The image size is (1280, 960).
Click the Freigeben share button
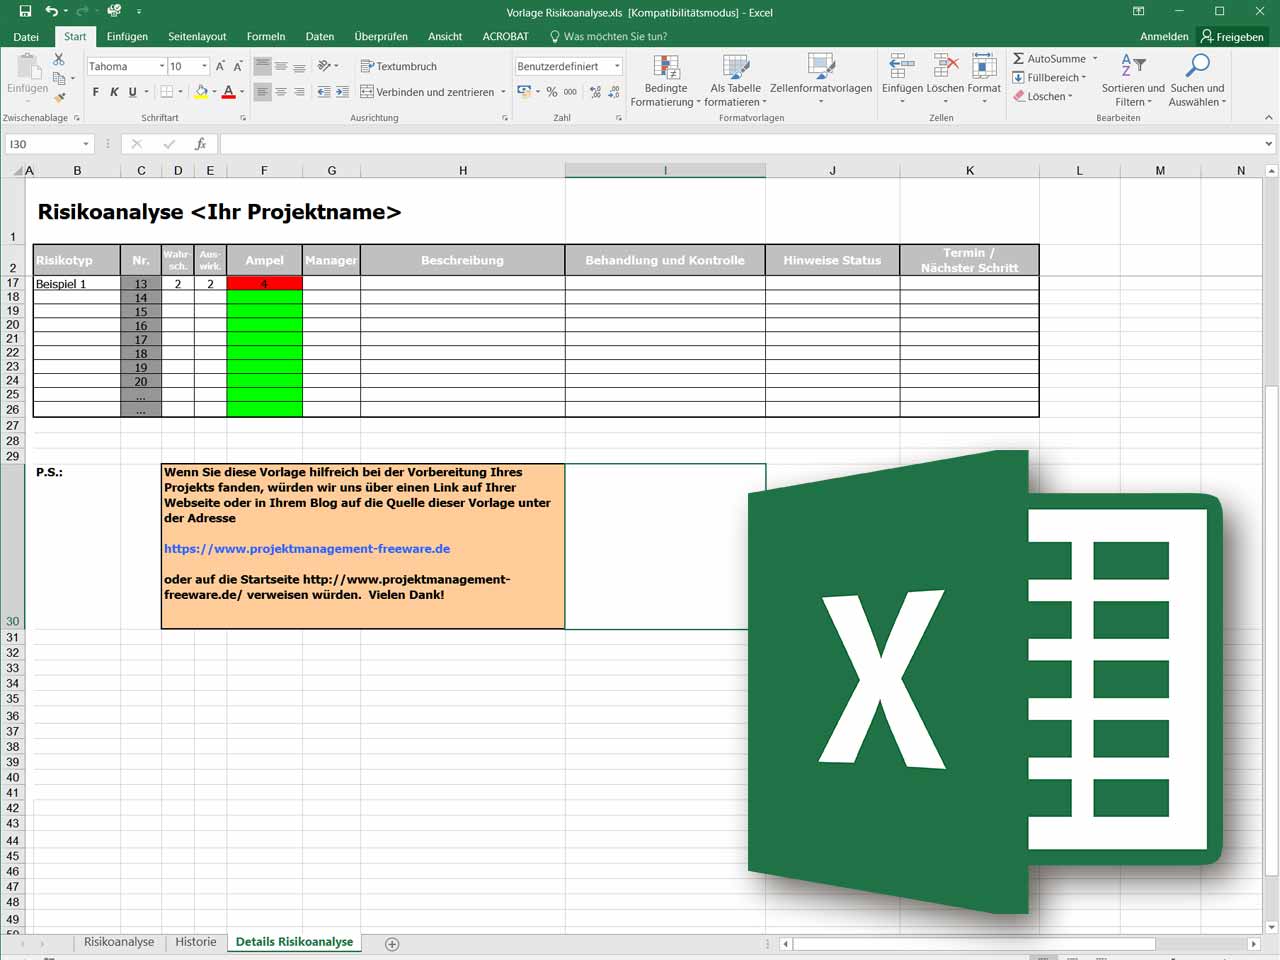(1232, 36)
